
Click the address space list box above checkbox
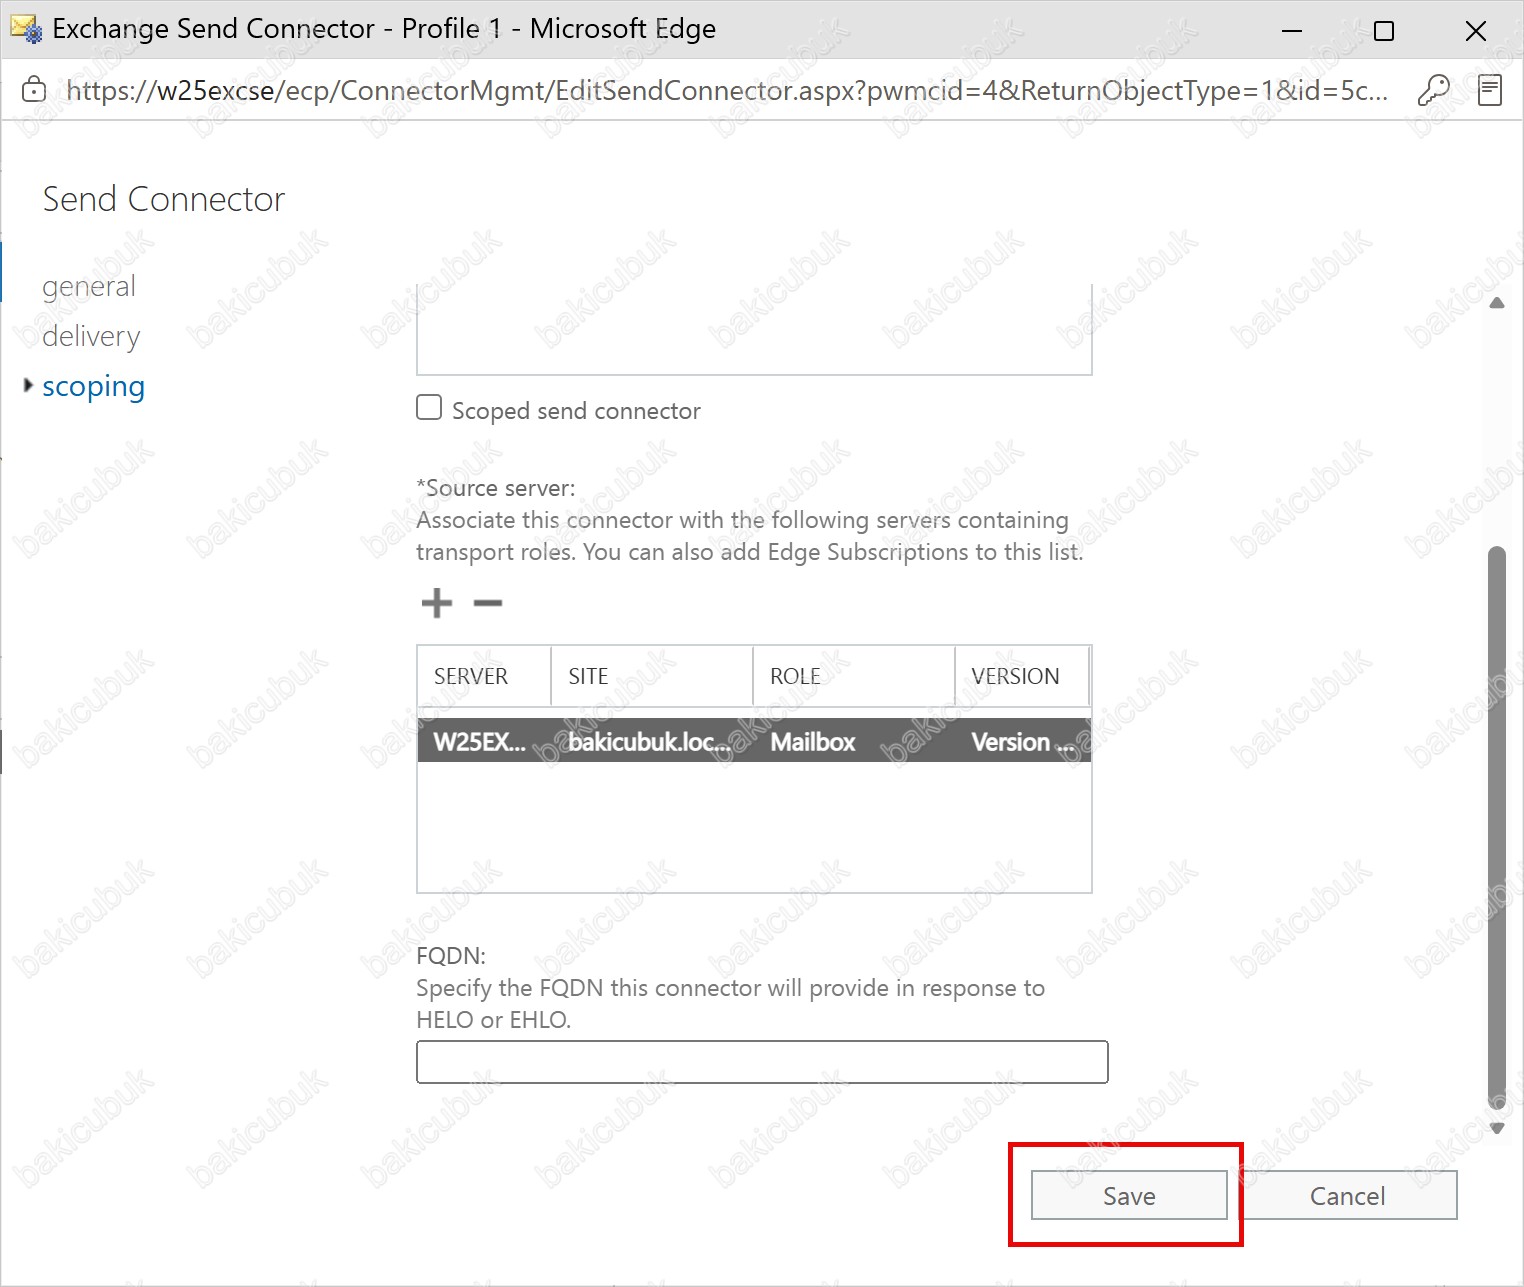(x=754, y=330)
